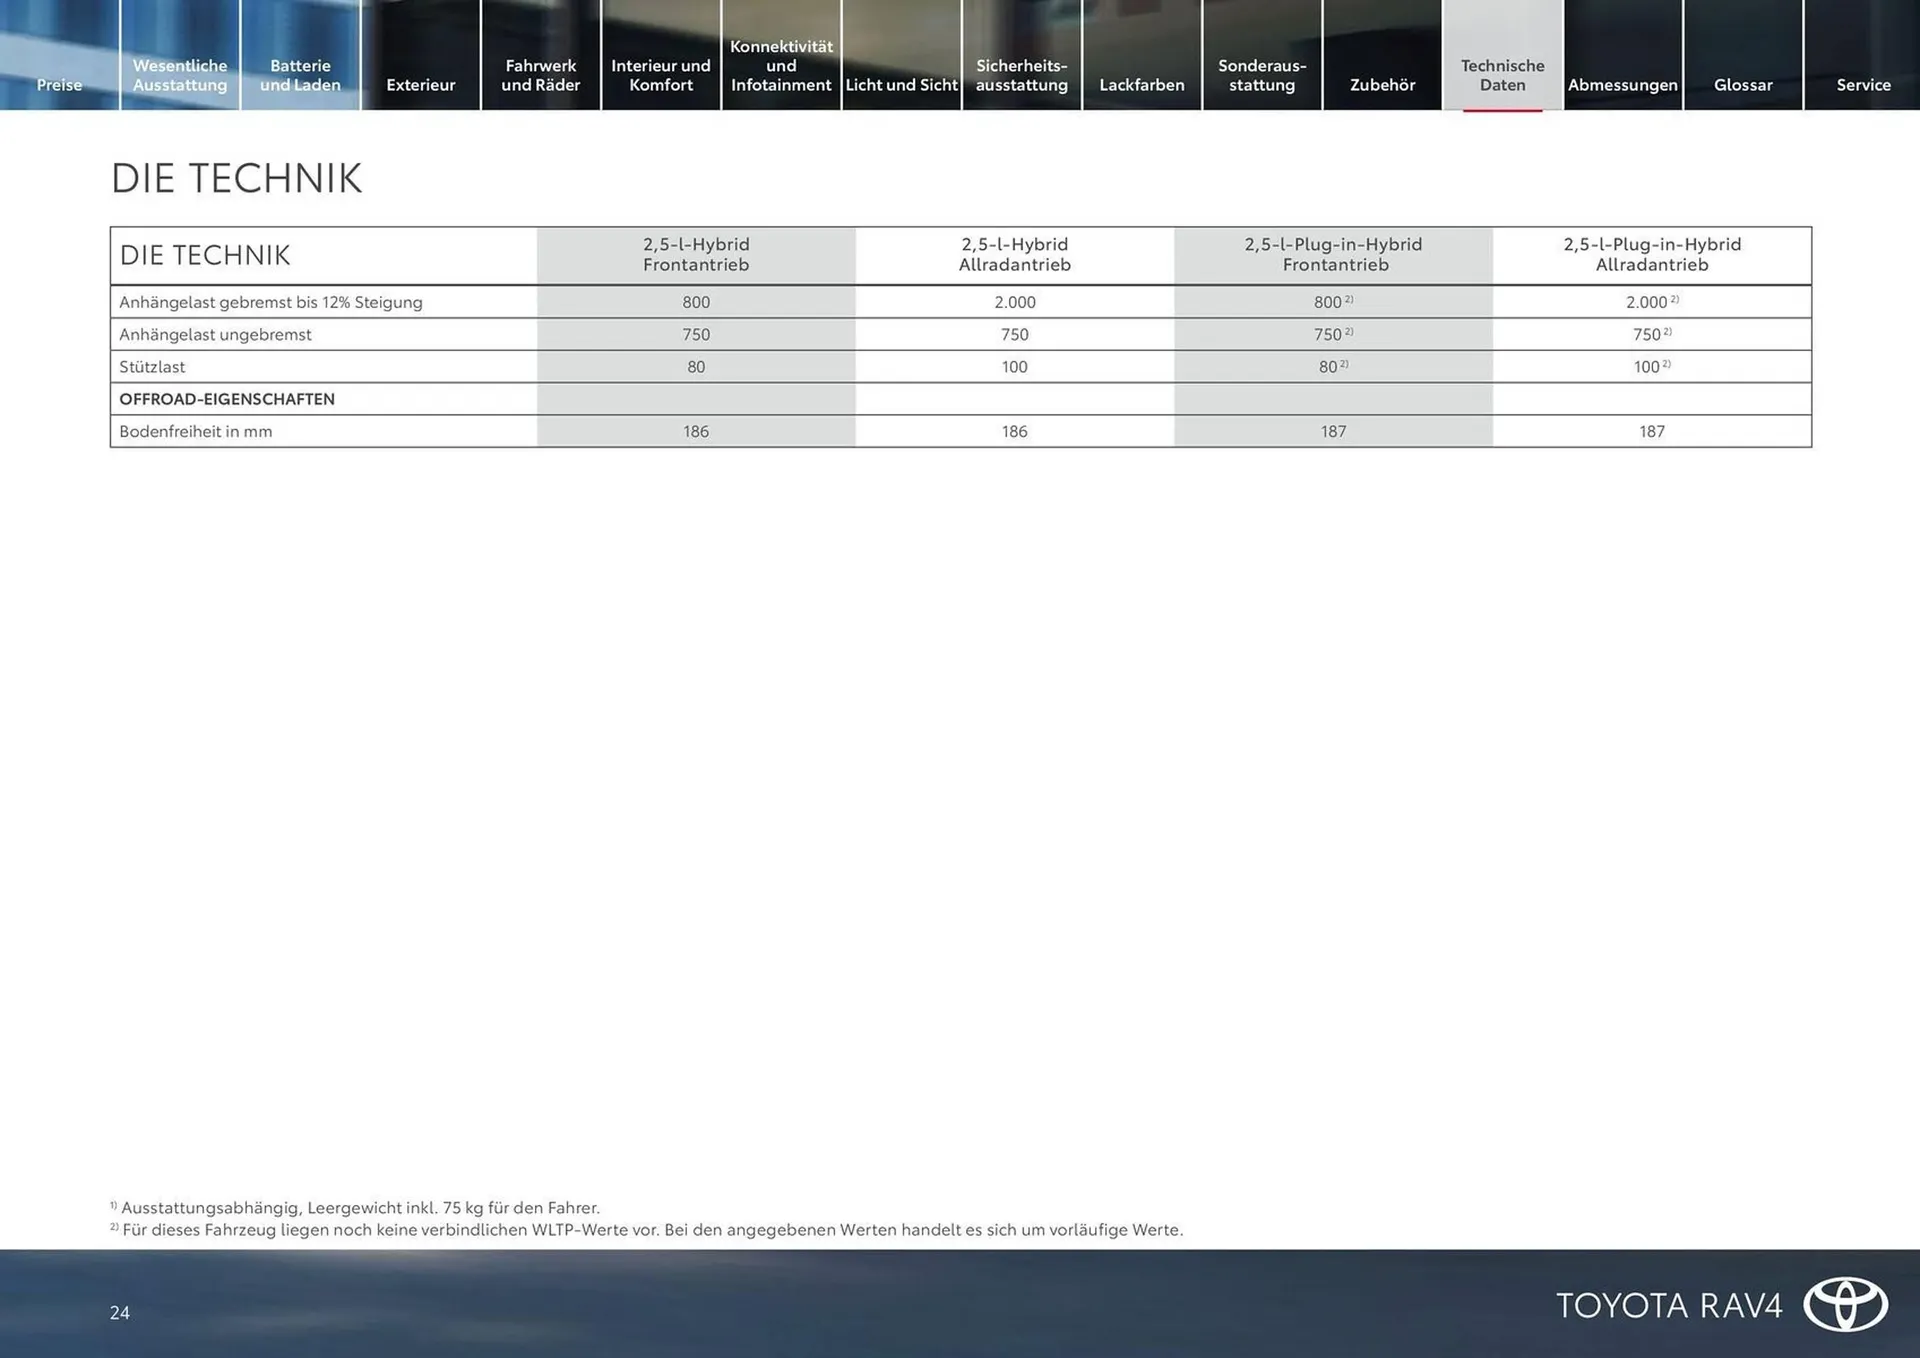Image resolution: width=1920 pixels, height=1358 pixels.
Task: Navigate to Konnektivität und Infotainment
Action: tap(781, 66)
